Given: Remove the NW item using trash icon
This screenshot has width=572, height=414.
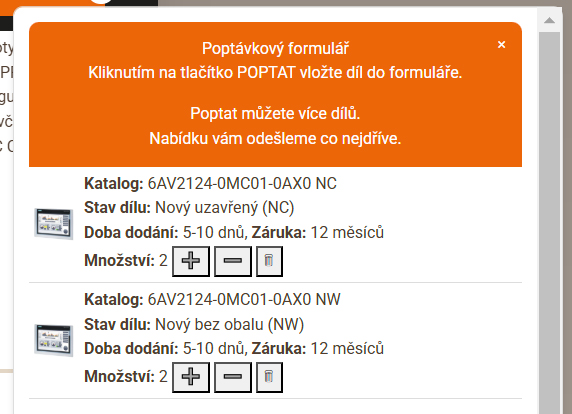Looking at the screenshot, I should pyautogui.click(x=269, y=377).
